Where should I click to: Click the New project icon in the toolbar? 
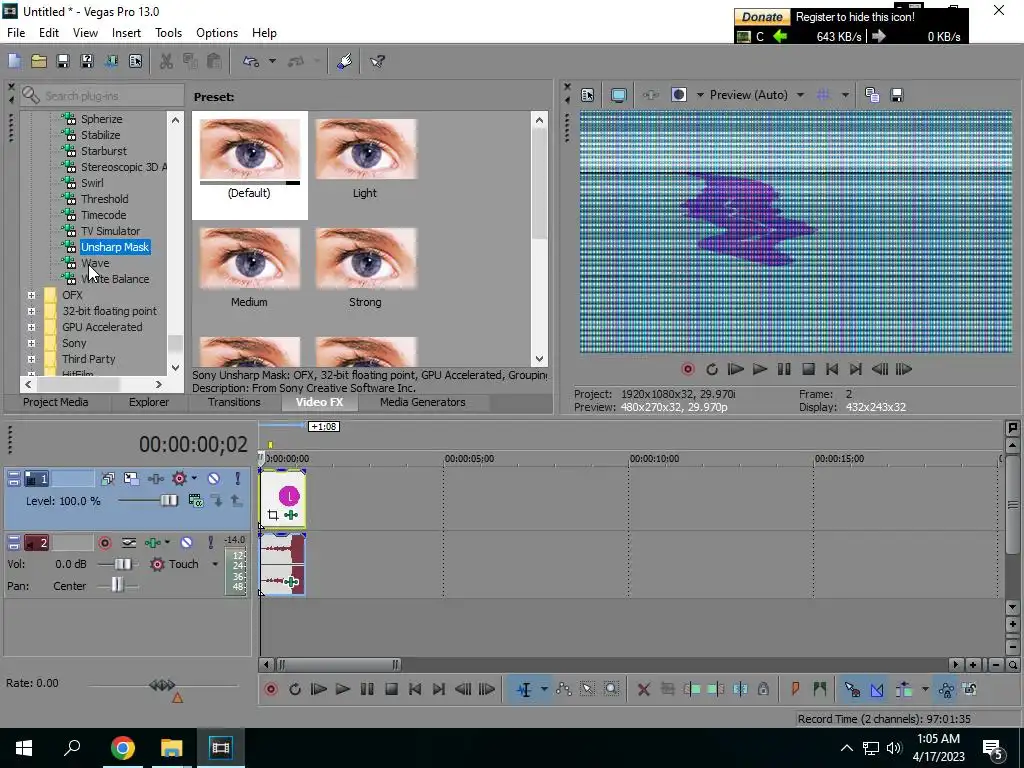[x=14, y=61]
